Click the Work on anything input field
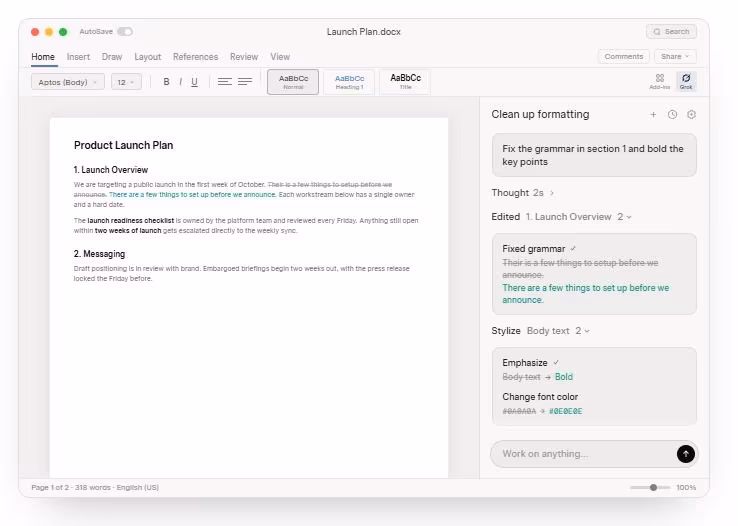Image resolution: width=738 pixels, height=526 pixels. click(x=584, y=454)
